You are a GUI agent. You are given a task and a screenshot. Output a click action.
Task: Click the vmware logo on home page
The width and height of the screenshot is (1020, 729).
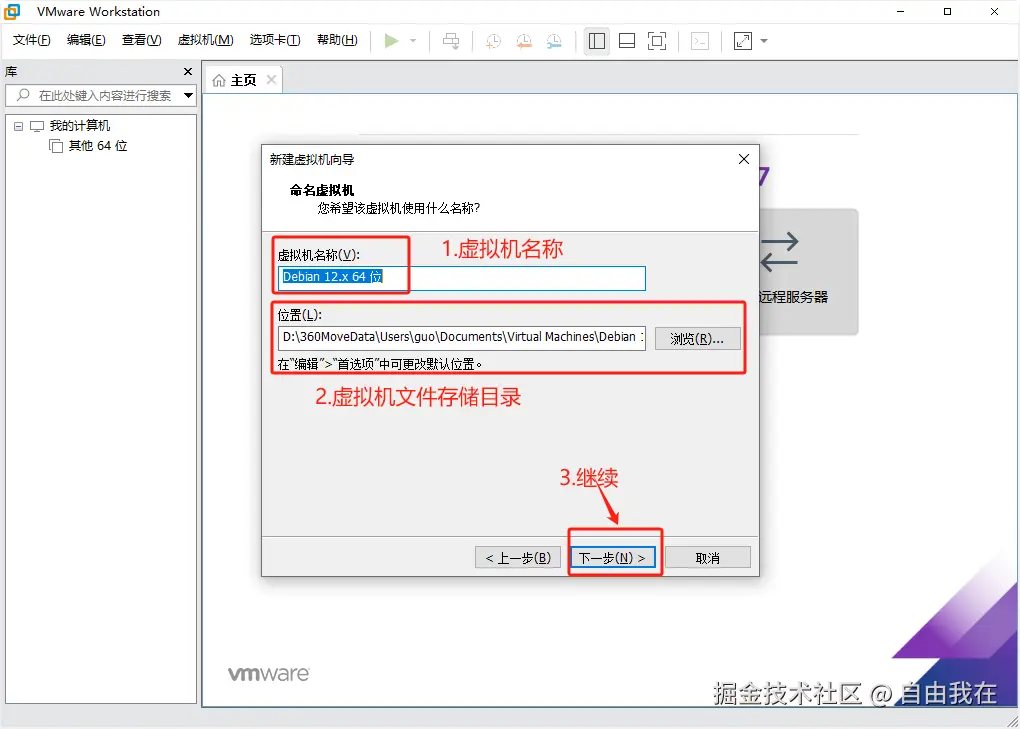coord(269,674)
